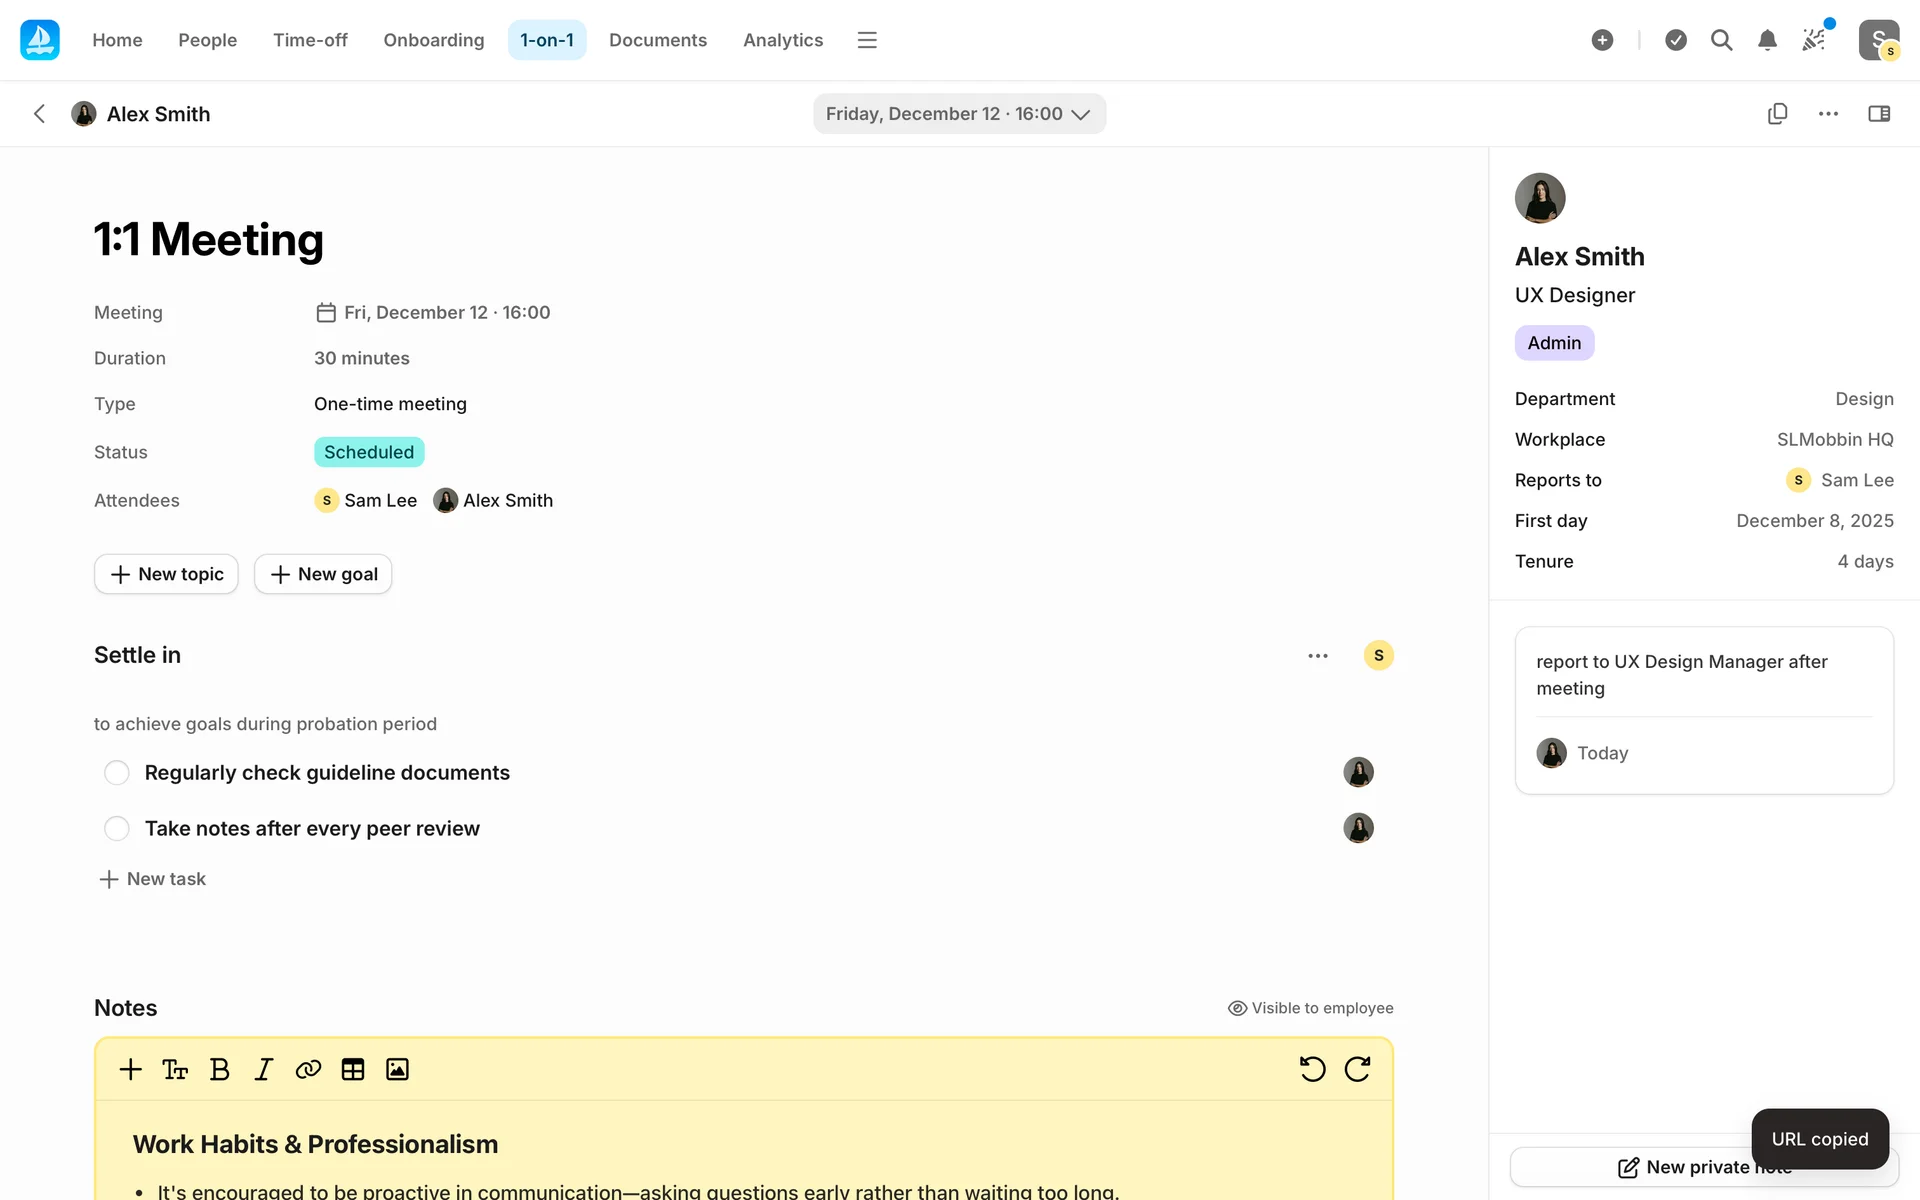
Task: Click the link icon in notes toolbar
Action: [x=308, y=1069]
